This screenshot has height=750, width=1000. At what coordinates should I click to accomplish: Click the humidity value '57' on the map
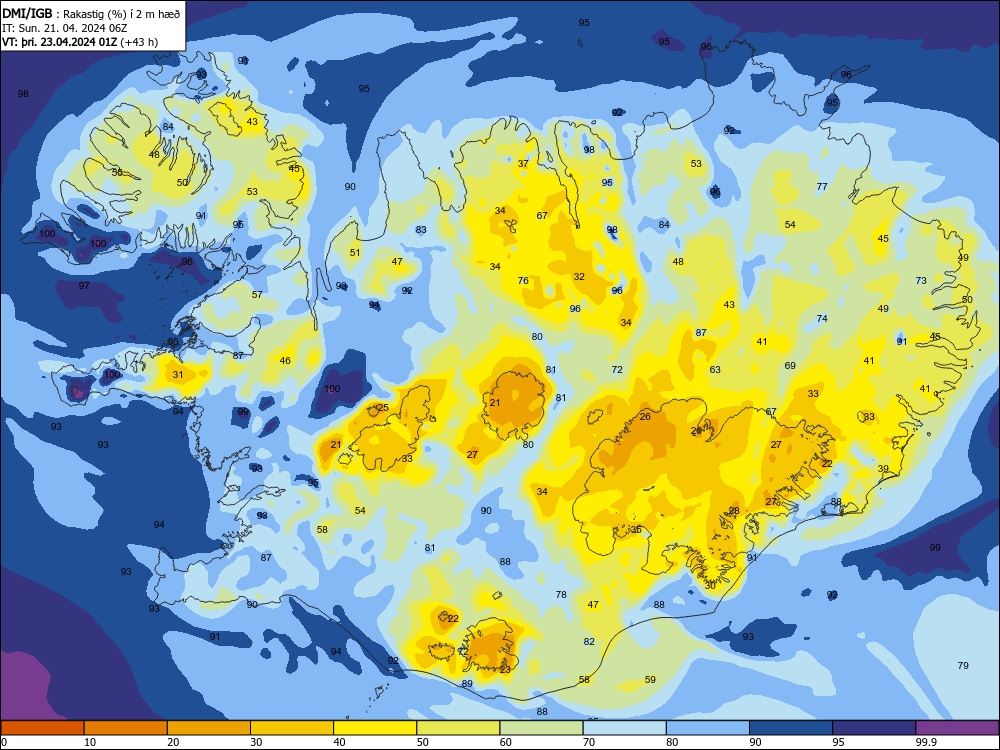pyautogui.click(x=257, y=295)
